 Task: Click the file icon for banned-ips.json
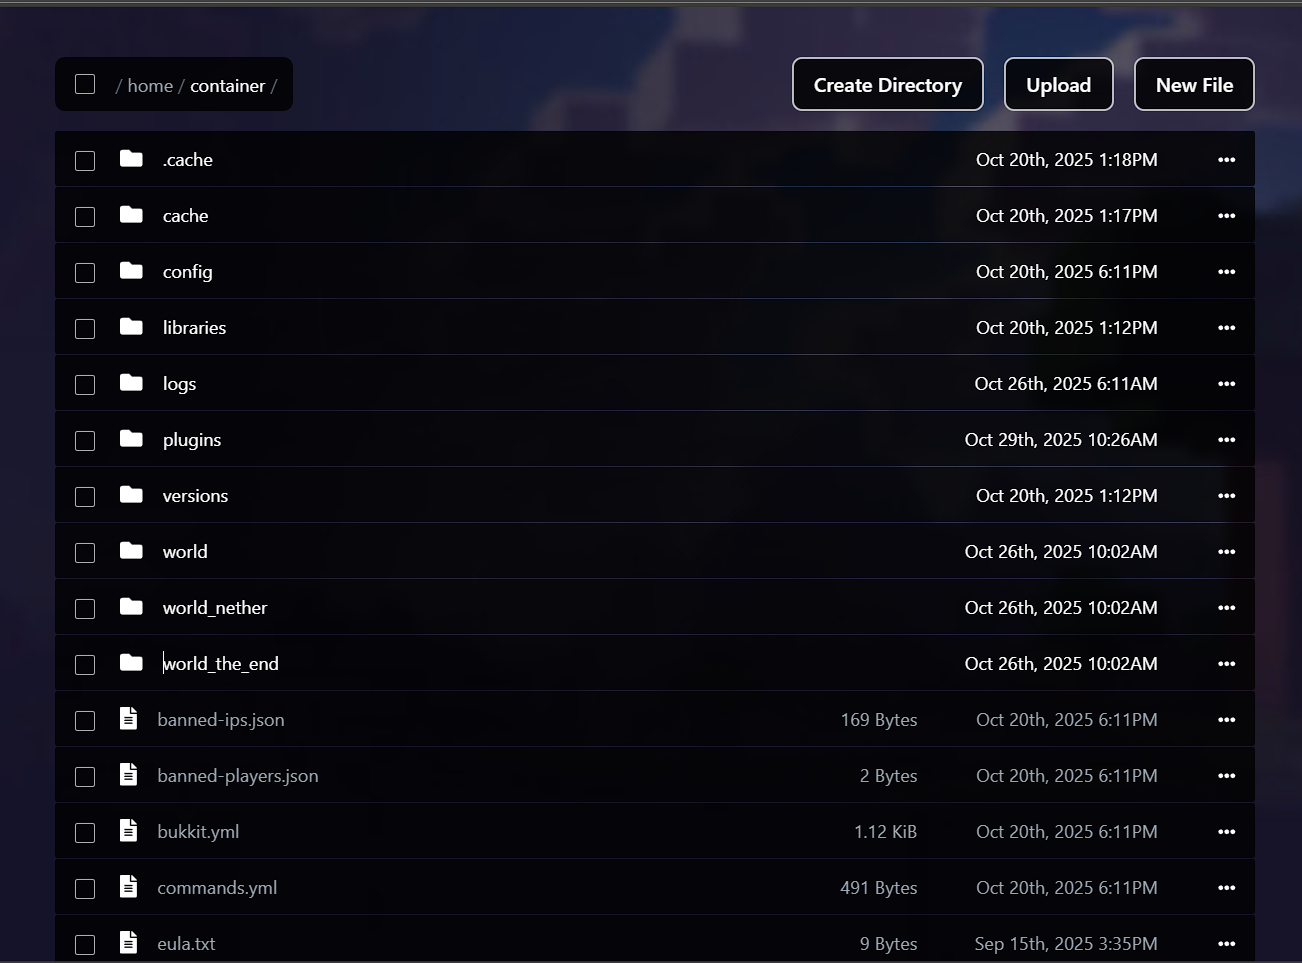(129, 719)
